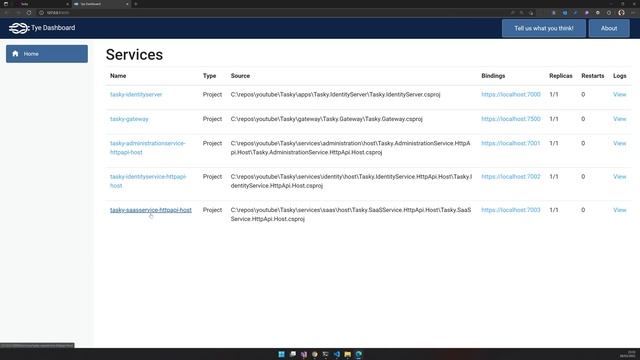Open tasky-saasservice-httpapi-host service
Screen dimensions: 640x360
[151, 210]
